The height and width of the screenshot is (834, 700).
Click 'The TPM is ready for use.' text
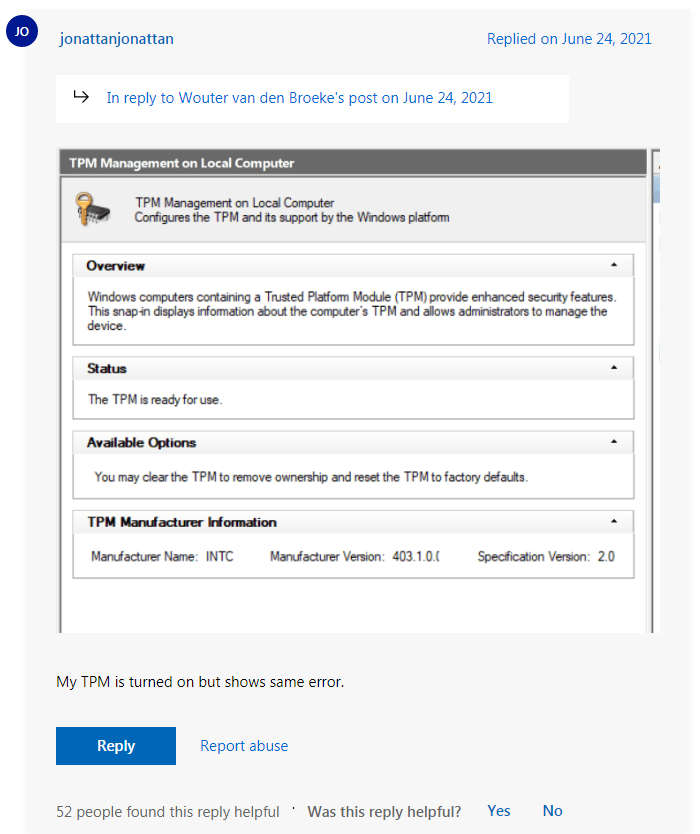click(x=155, y=399)
